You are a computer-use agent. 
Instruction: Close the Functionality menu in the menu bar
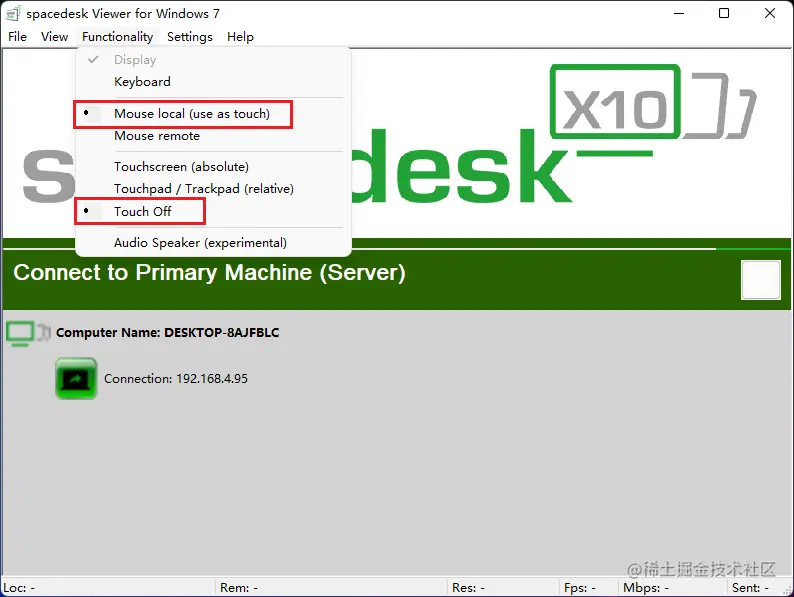point(117,36)
